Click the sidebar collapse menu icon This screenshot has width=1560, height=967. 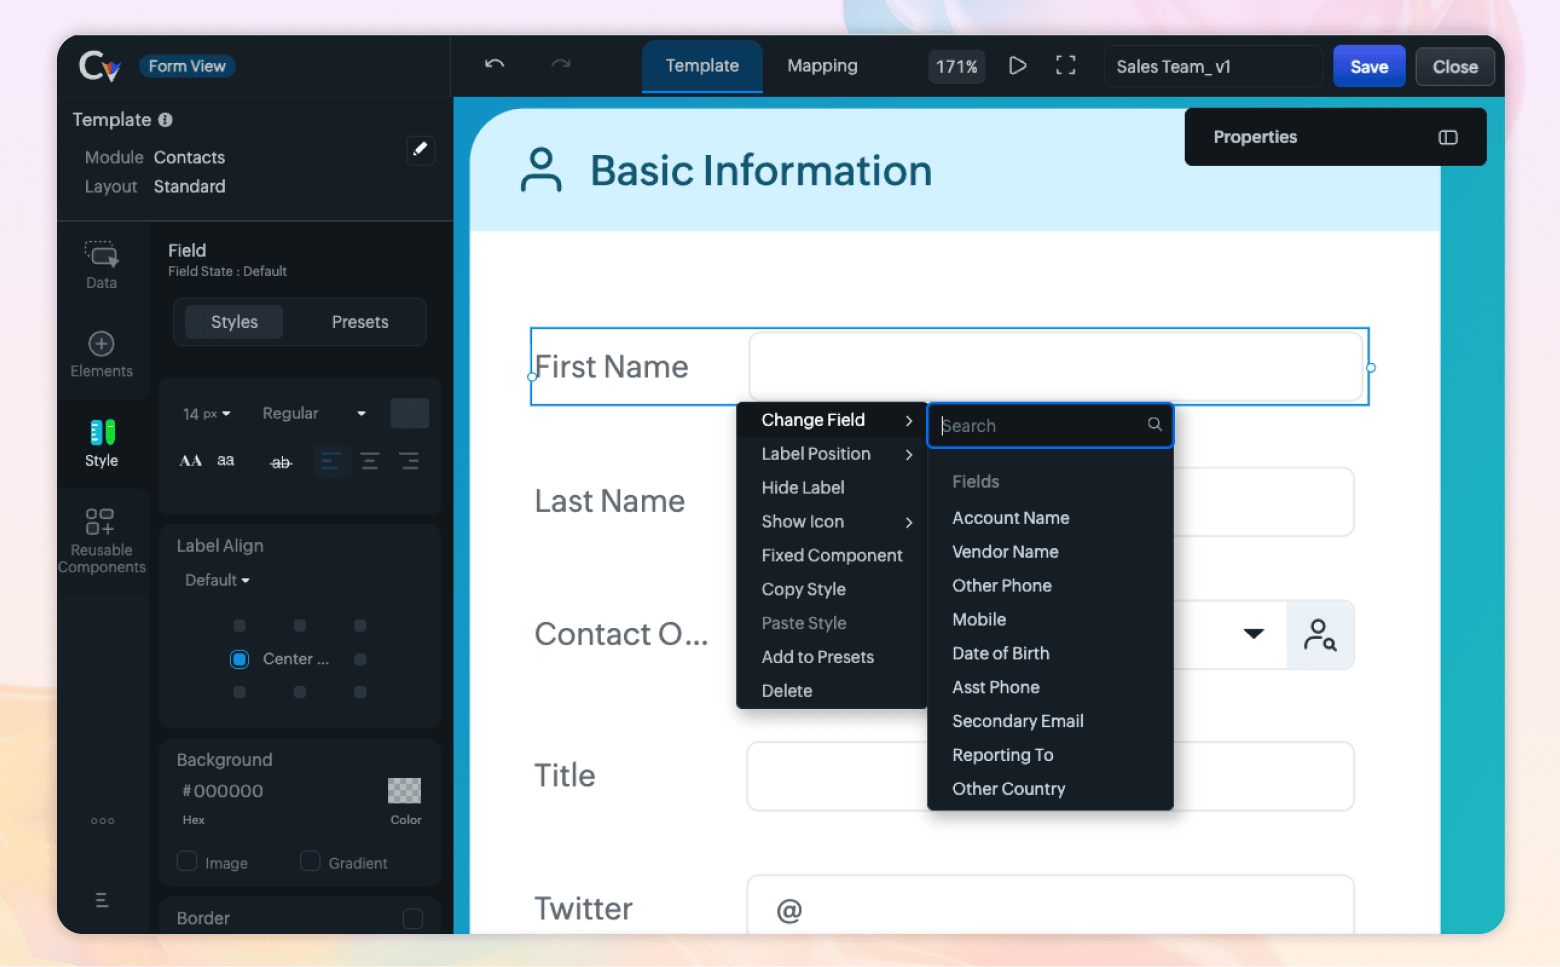pyautogui.click(x=102, y=900)
